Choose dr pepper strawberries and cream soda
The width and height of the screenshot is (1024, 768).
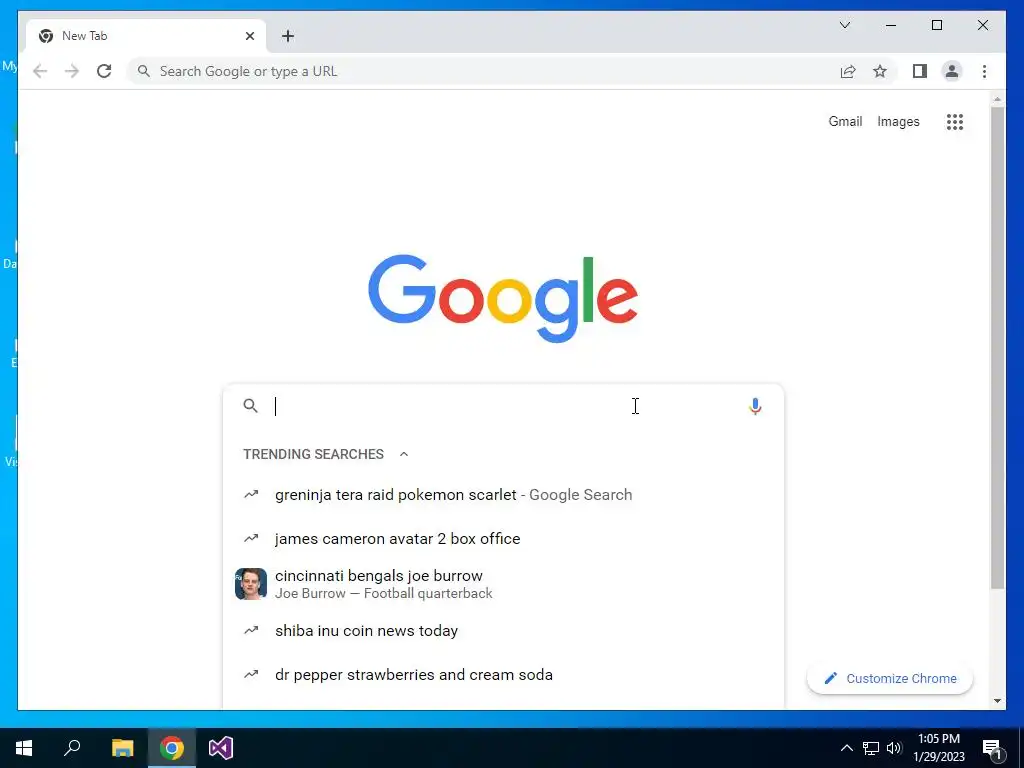[x=503, y=675]
